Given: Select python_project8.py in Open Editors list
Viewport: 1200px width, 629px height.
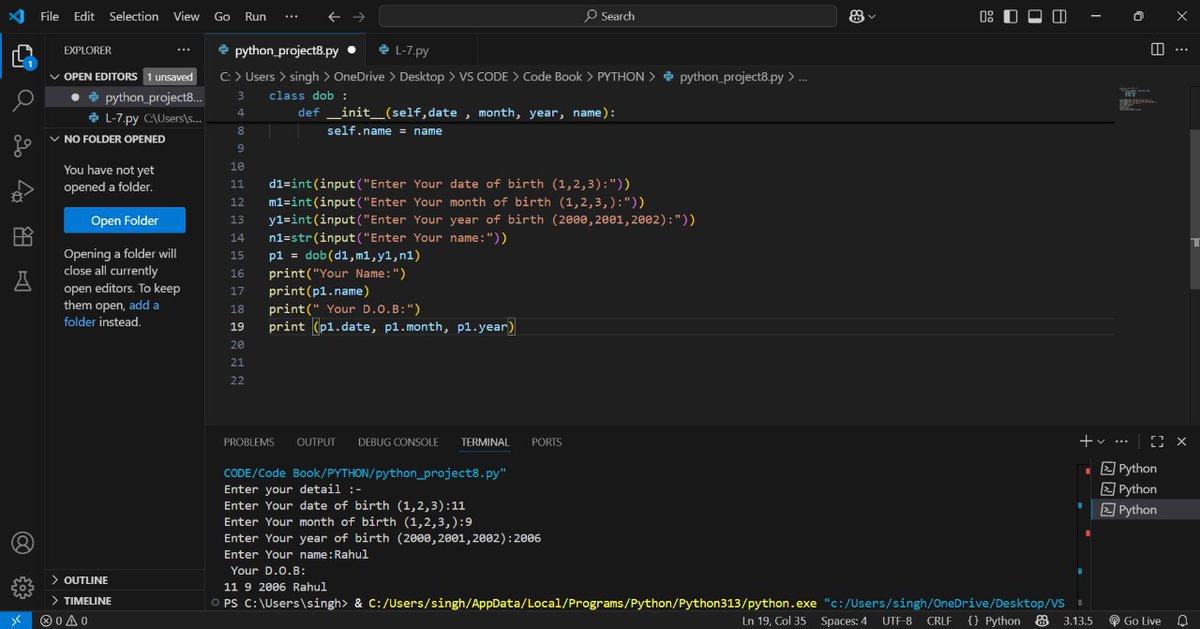Looking at the screenshot, I should click(x=125, y=97).
